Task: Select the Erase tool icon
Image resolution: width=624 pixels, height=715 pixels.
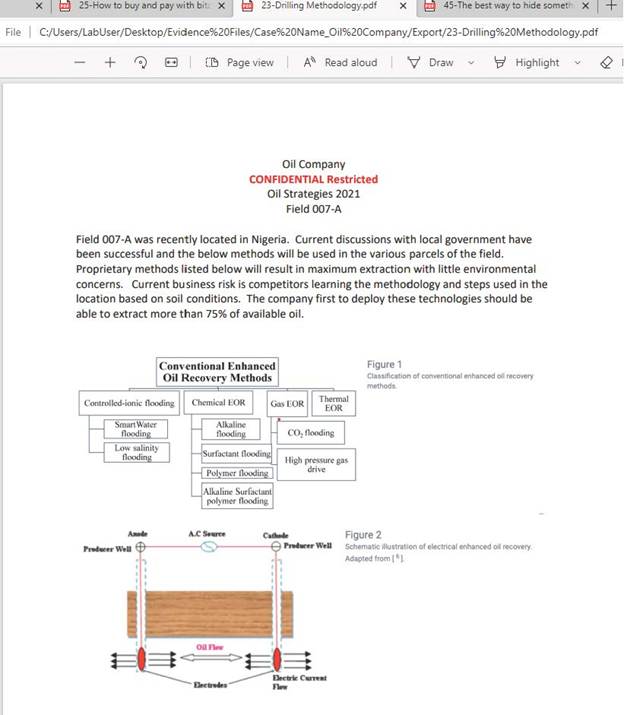Action: coord(605,62)
